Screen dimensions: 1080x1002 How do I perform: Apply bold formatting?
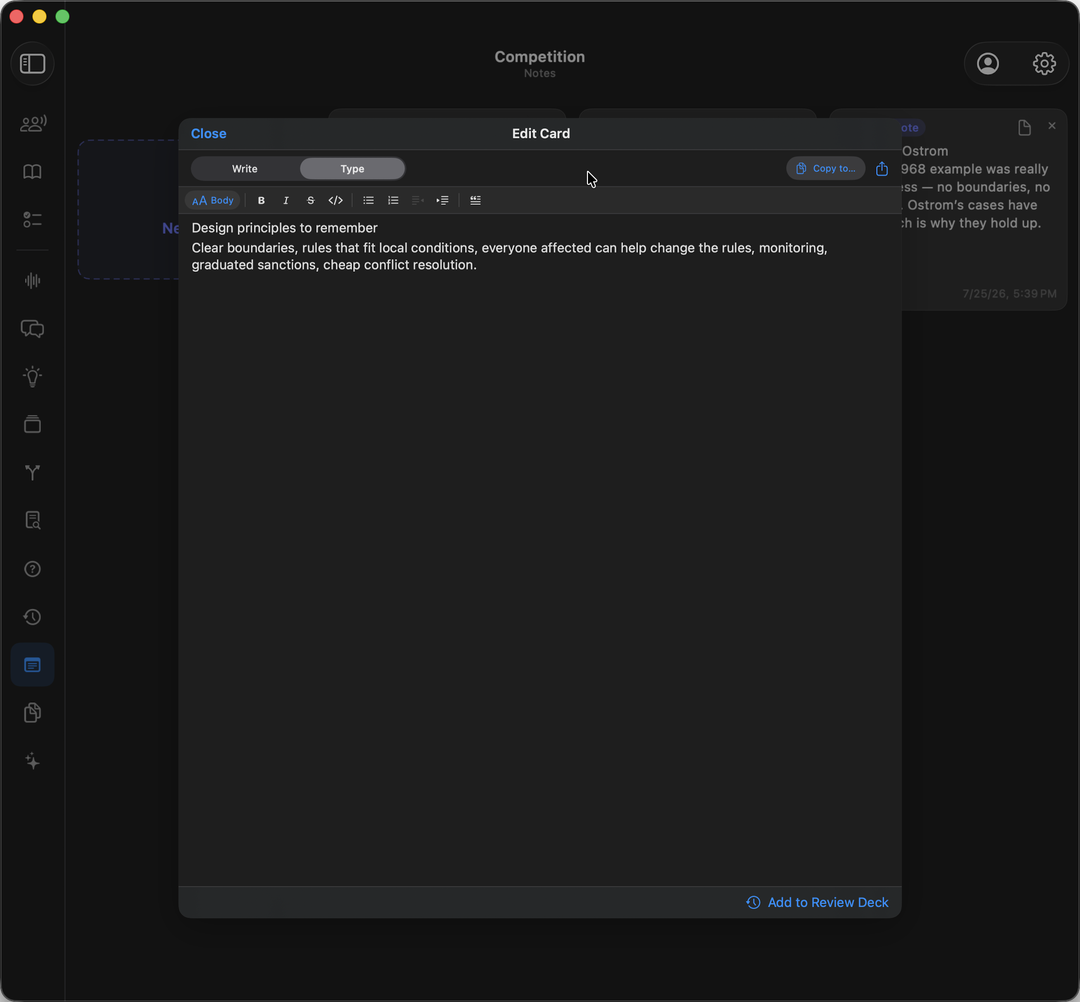pyautogui.click(x=261, y=200)
